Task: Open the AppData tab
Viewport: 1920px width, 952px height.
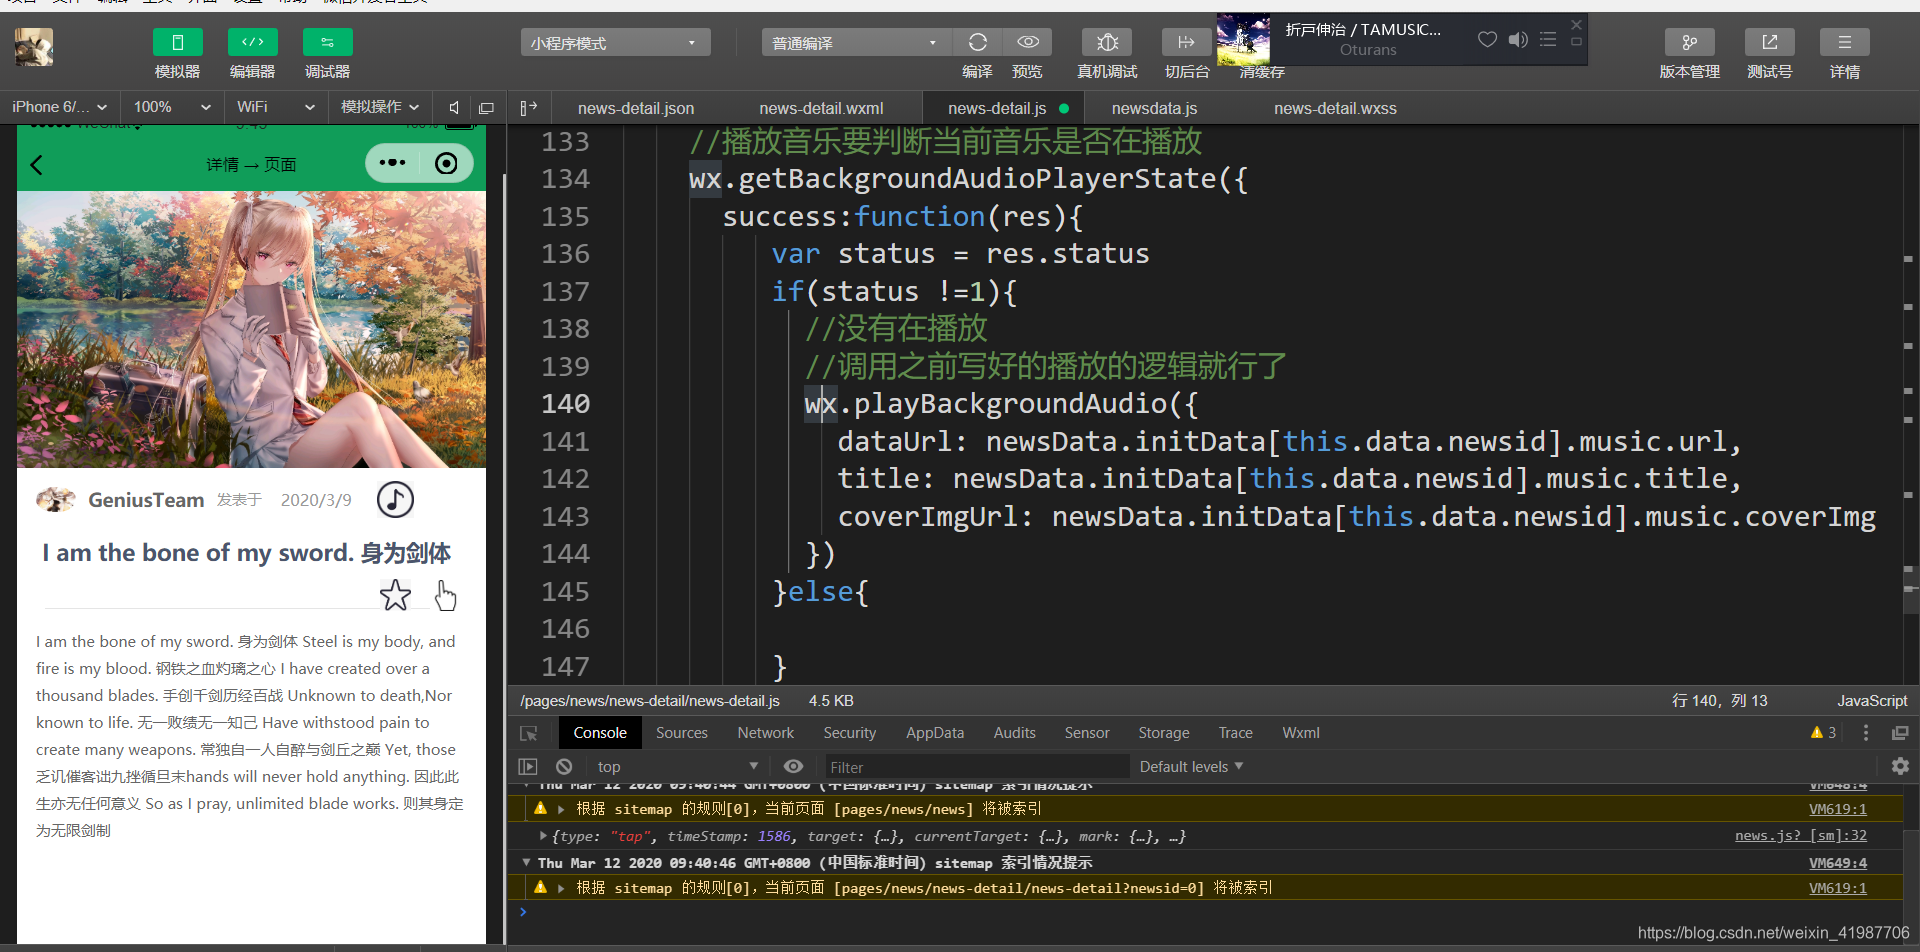Action: click(x=935, y=733)
